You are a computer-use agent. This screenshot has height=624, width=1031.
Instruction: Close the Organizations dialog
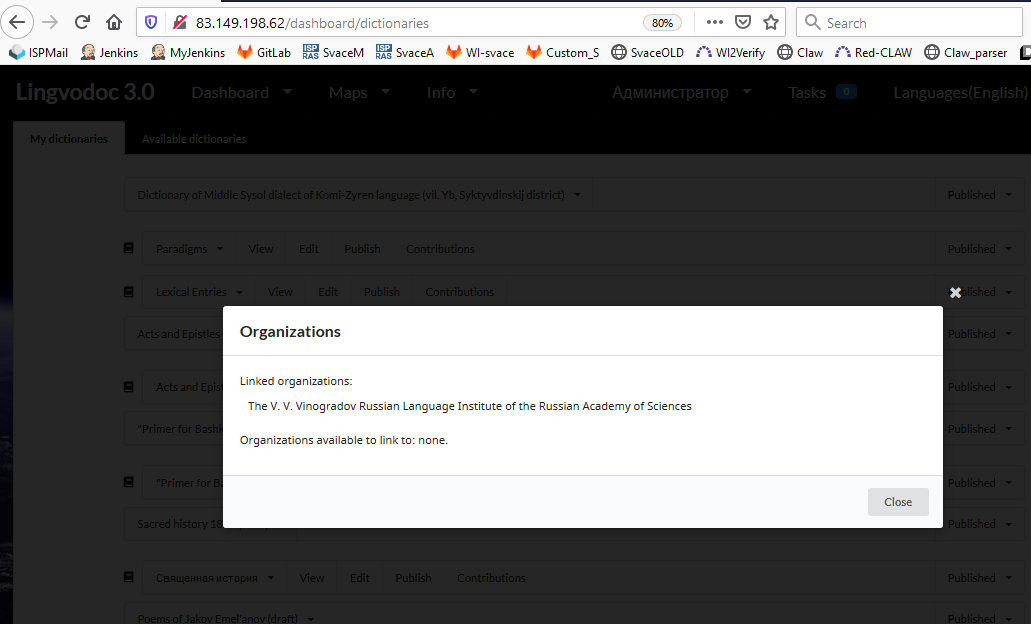pyautogui.click(x=897, y=501)
